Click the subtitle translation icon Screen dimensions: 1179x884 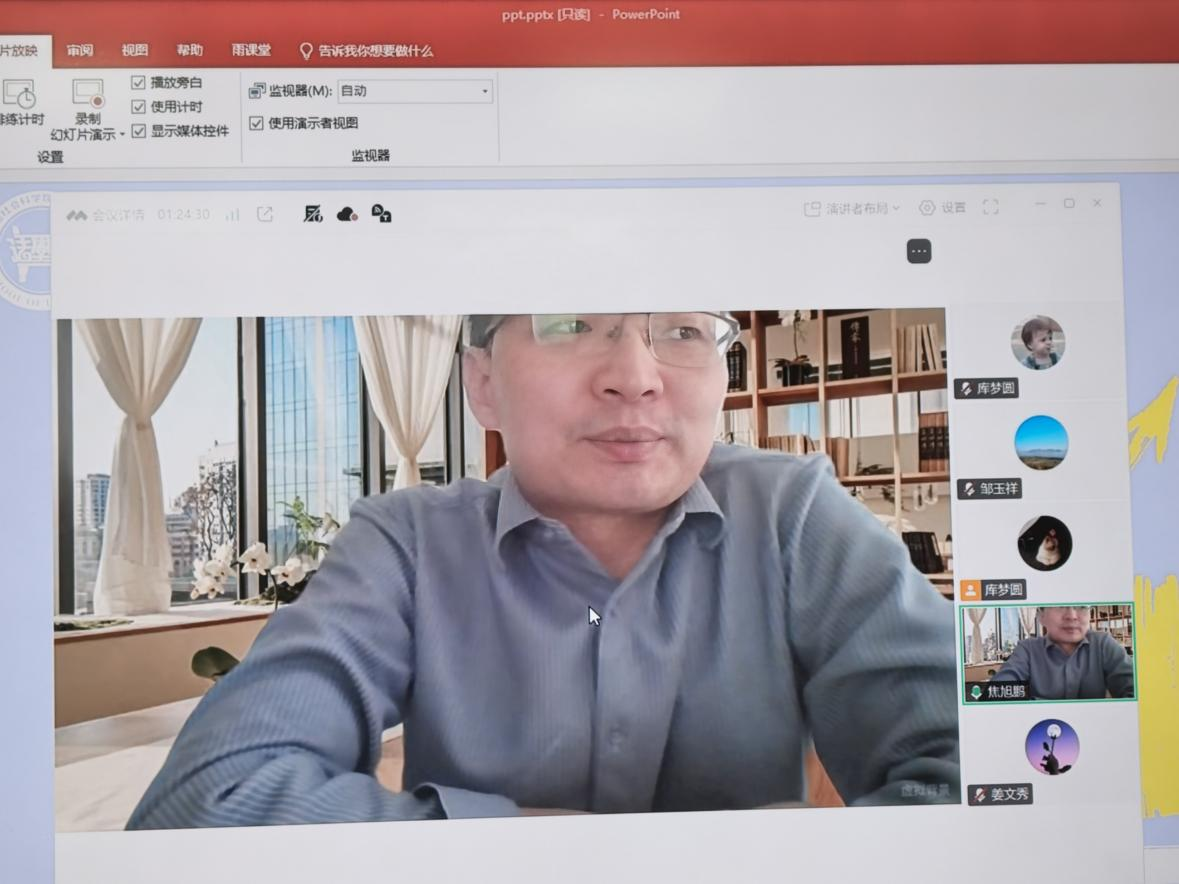[x=381, y=213]
